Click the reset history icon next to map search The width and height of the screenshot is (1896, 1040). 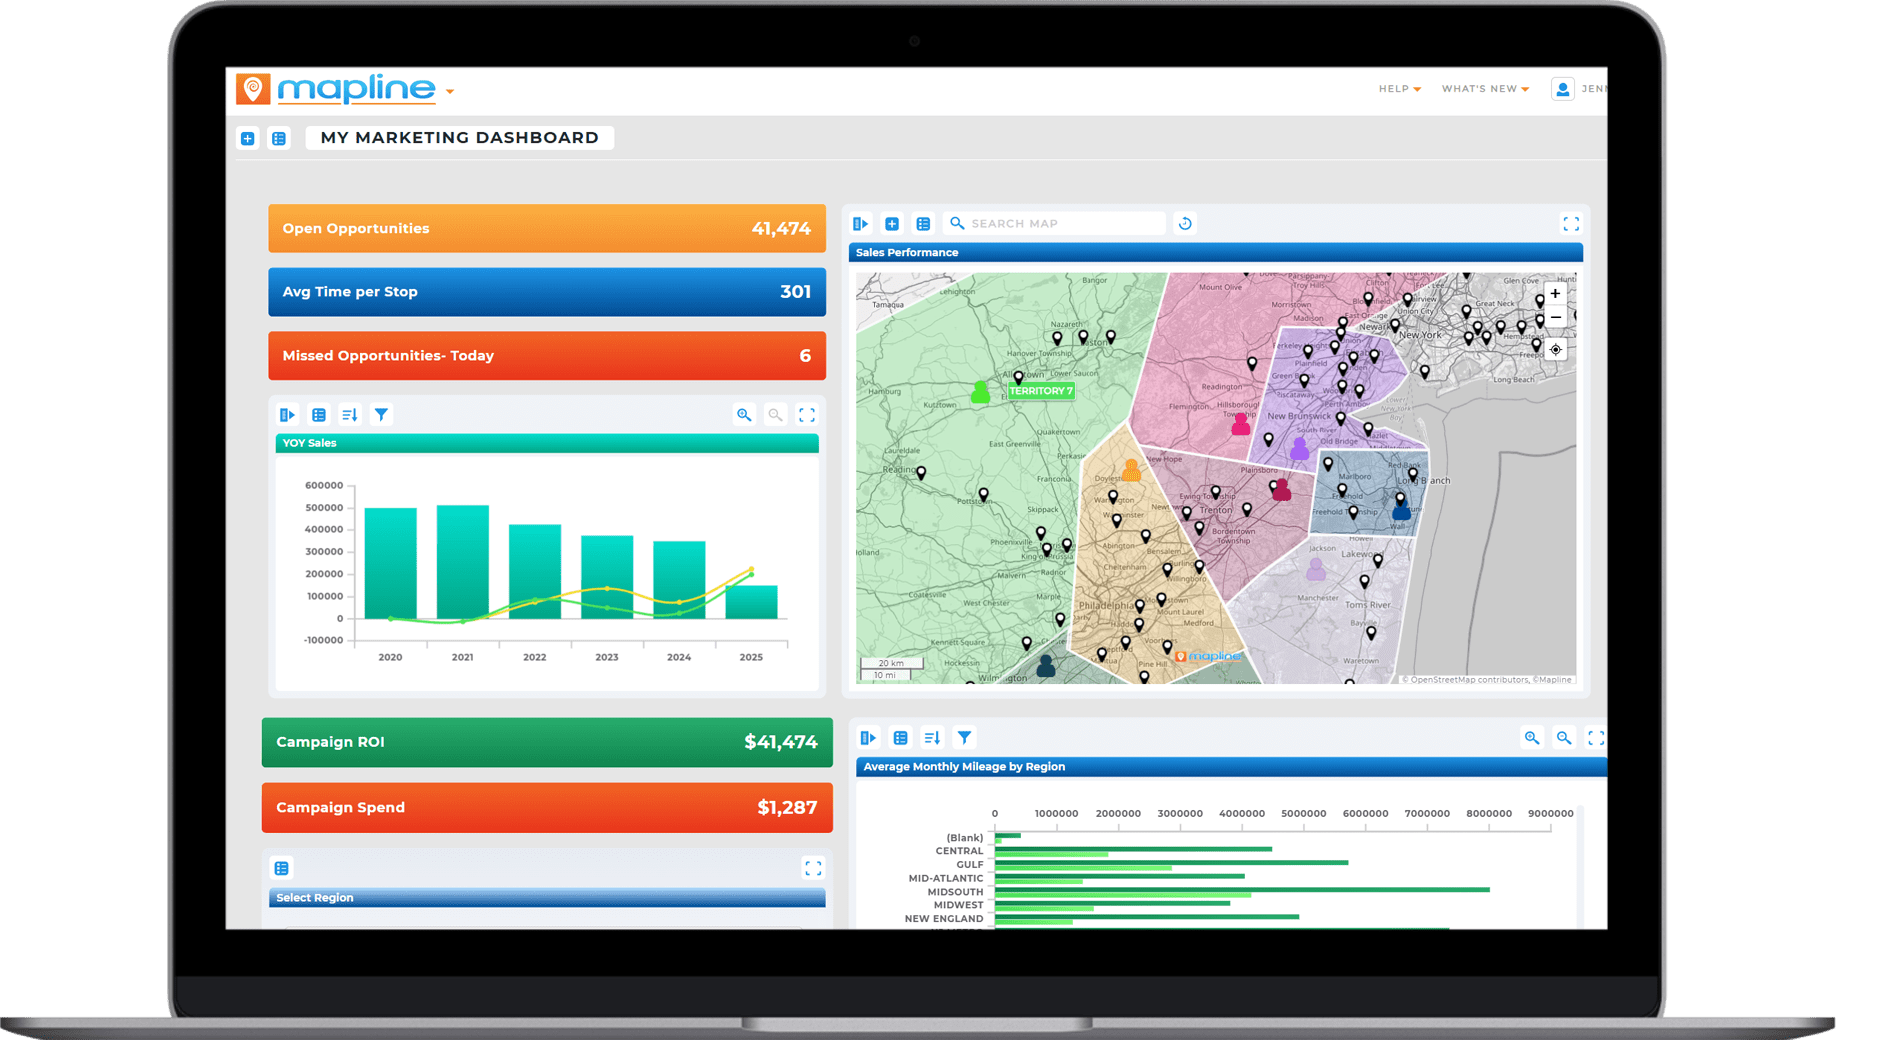pos(1184,223)
